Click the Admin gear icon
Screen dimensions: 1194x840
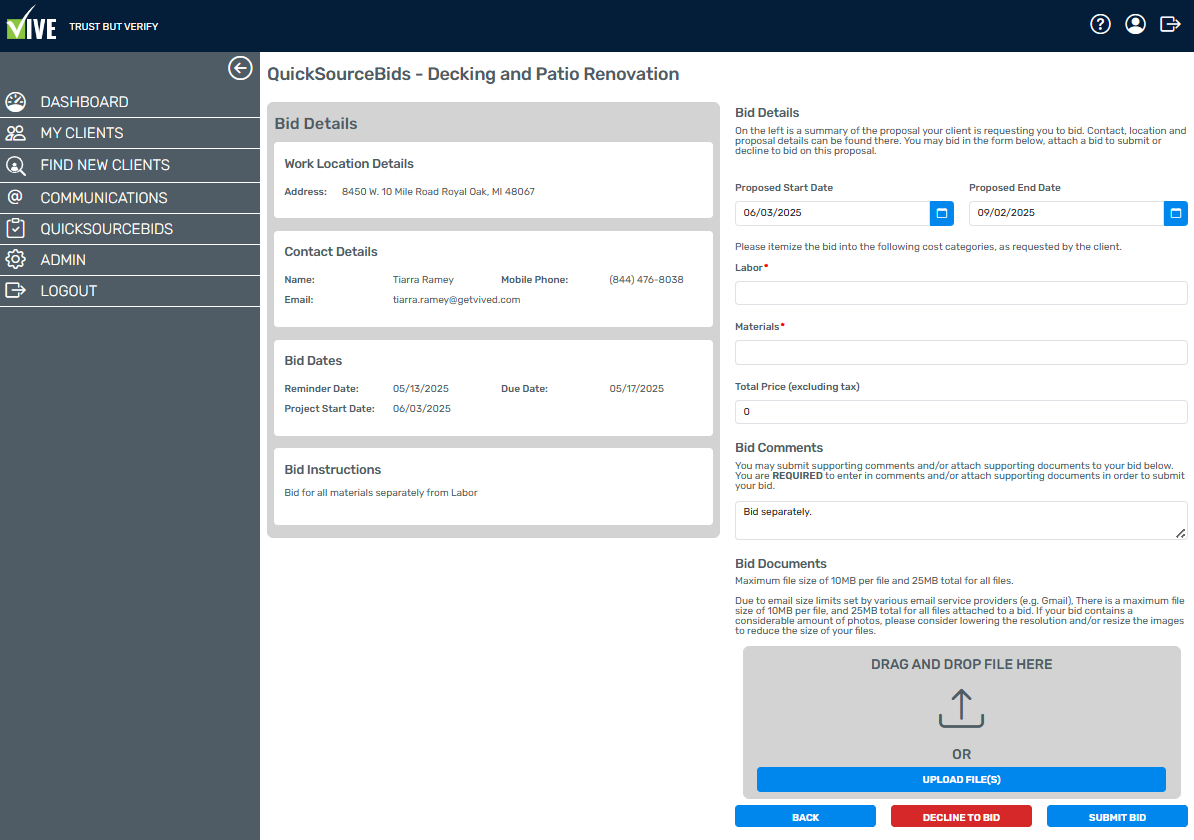pos(16,260)
